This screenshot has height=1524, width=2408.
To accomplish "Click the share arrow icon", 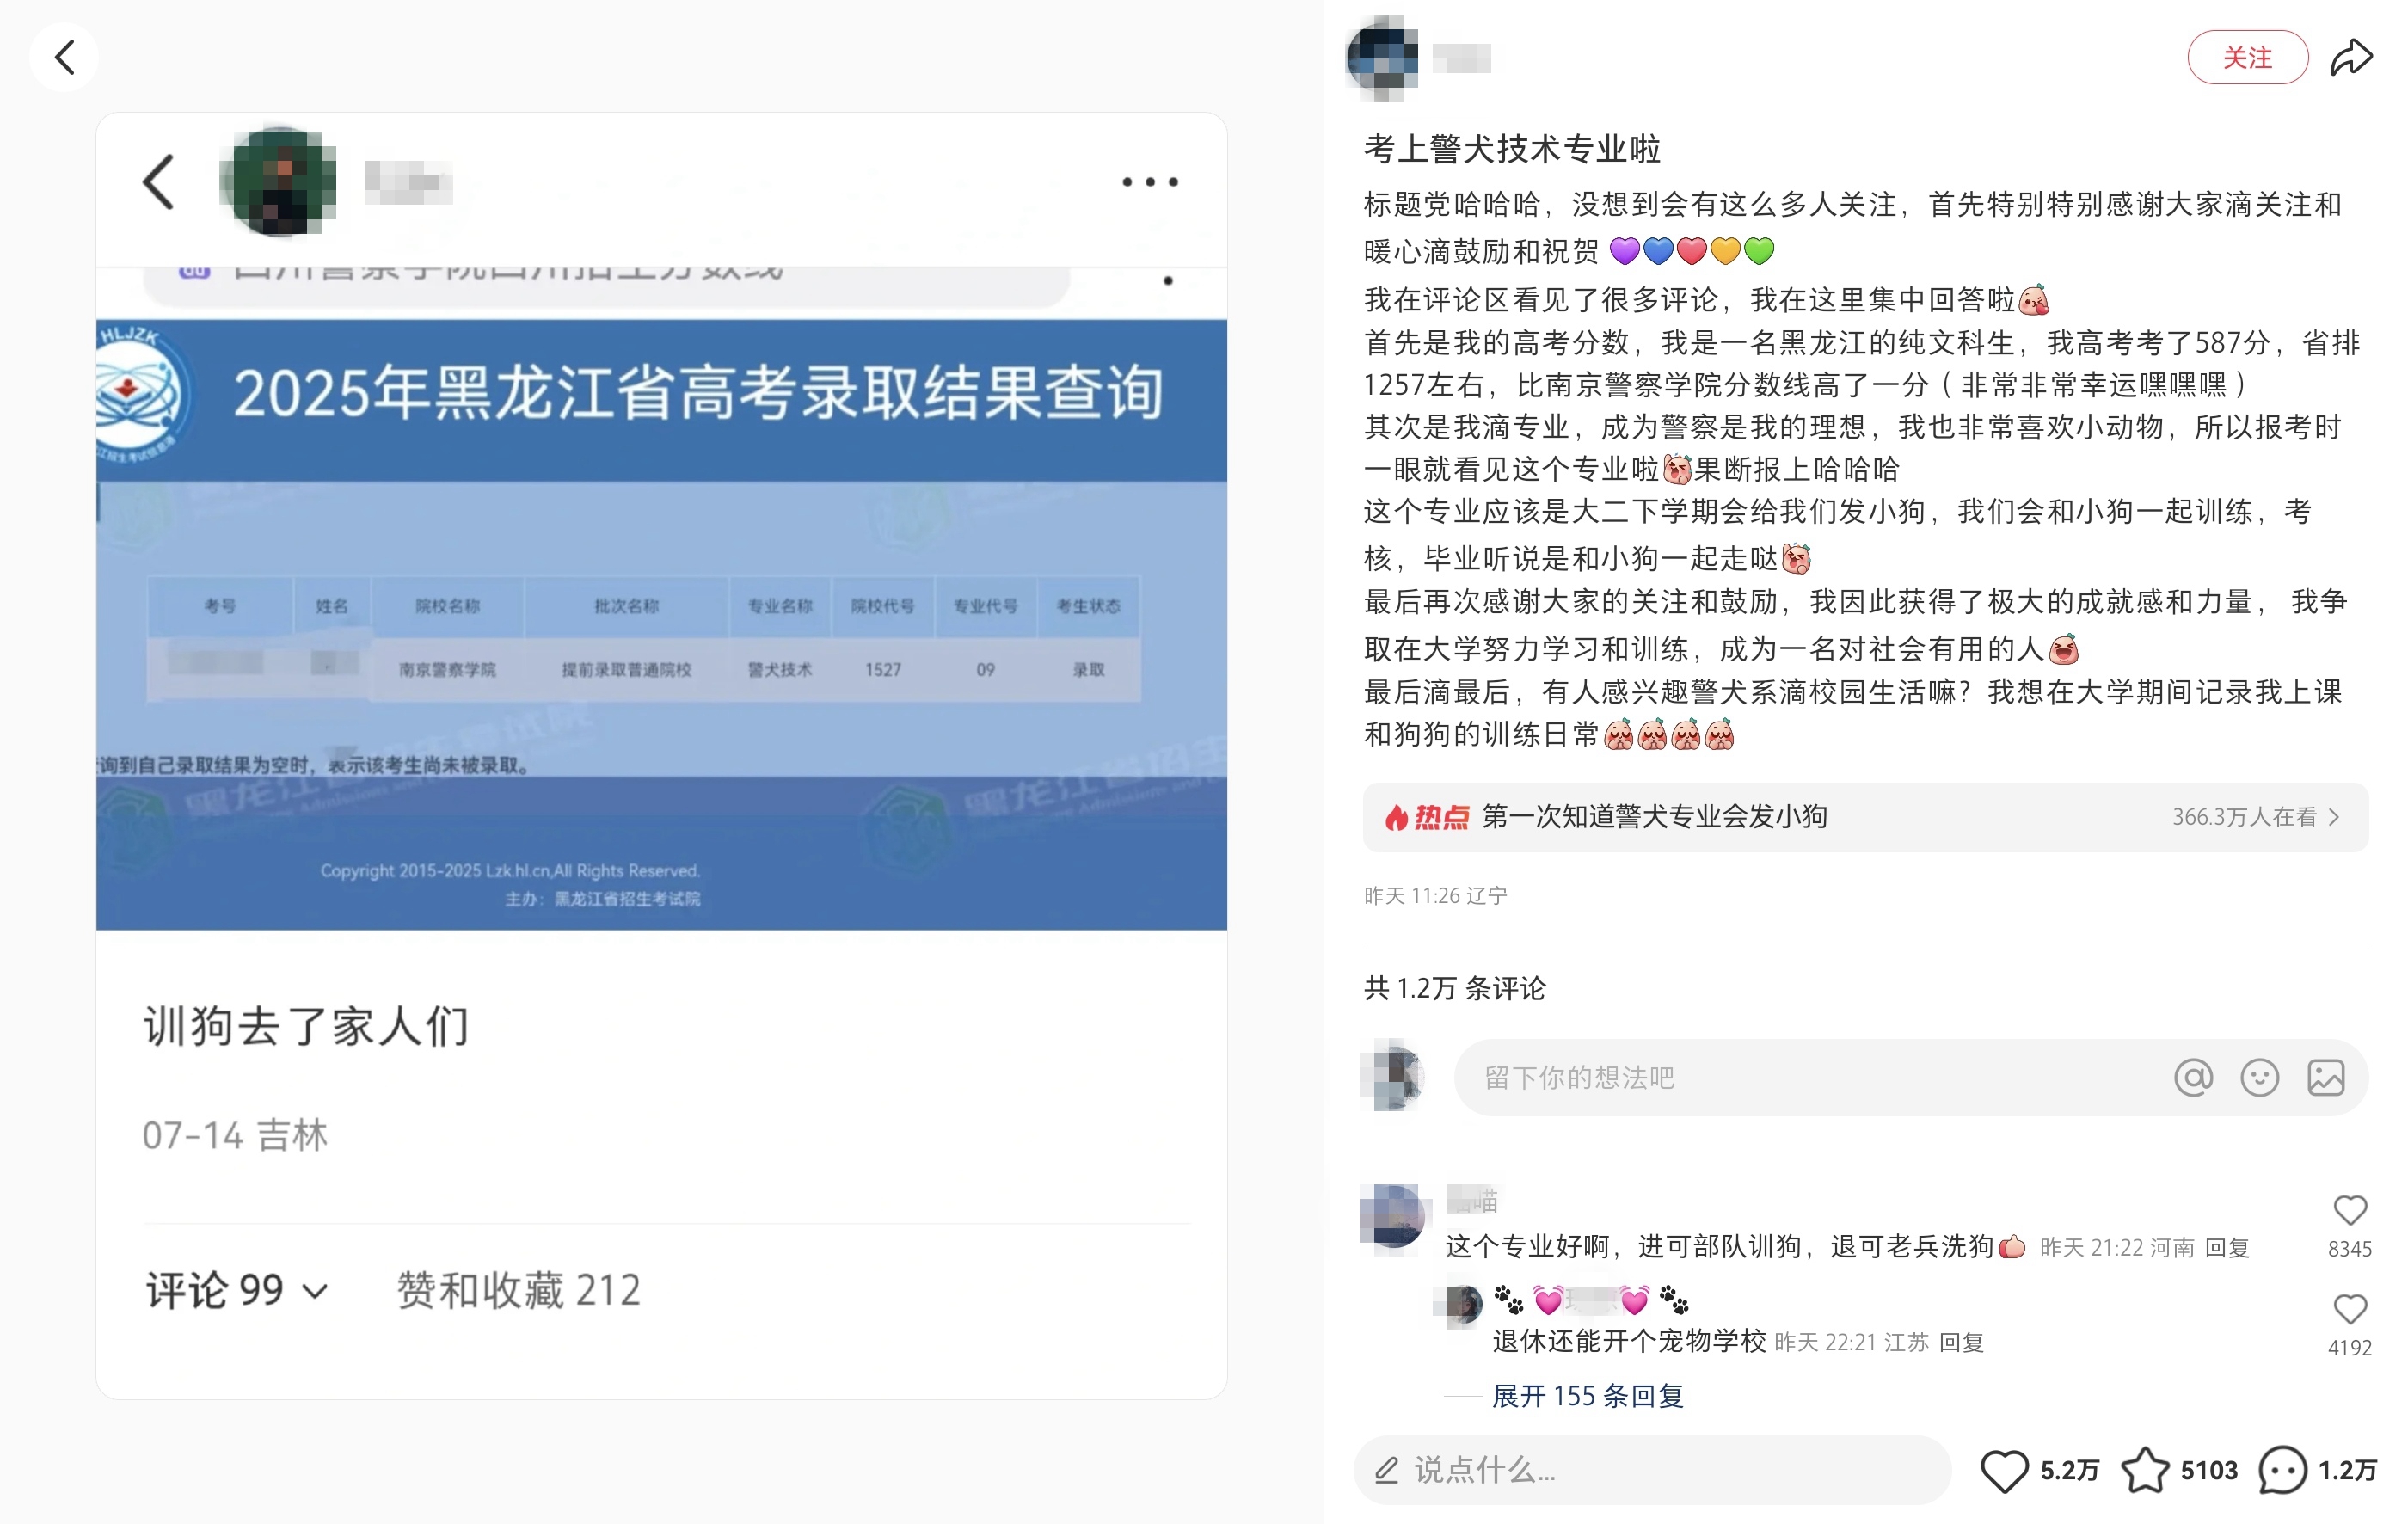I will [2351, 57].
